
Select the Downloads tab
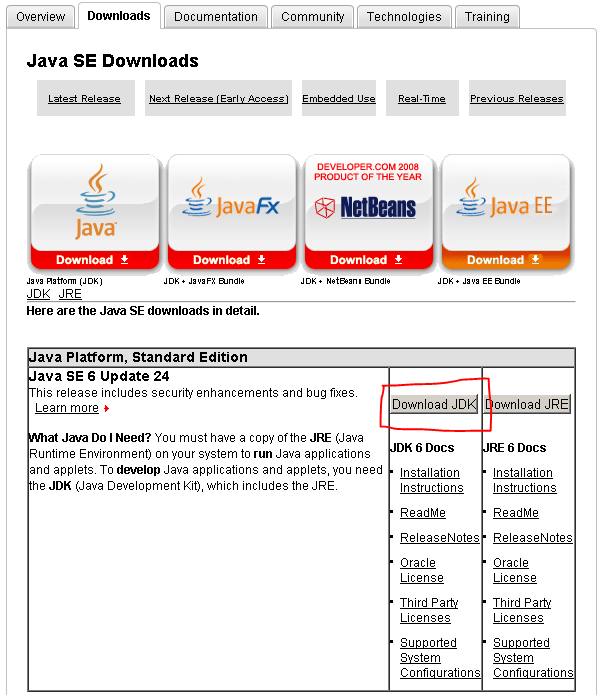coord(119,16)
